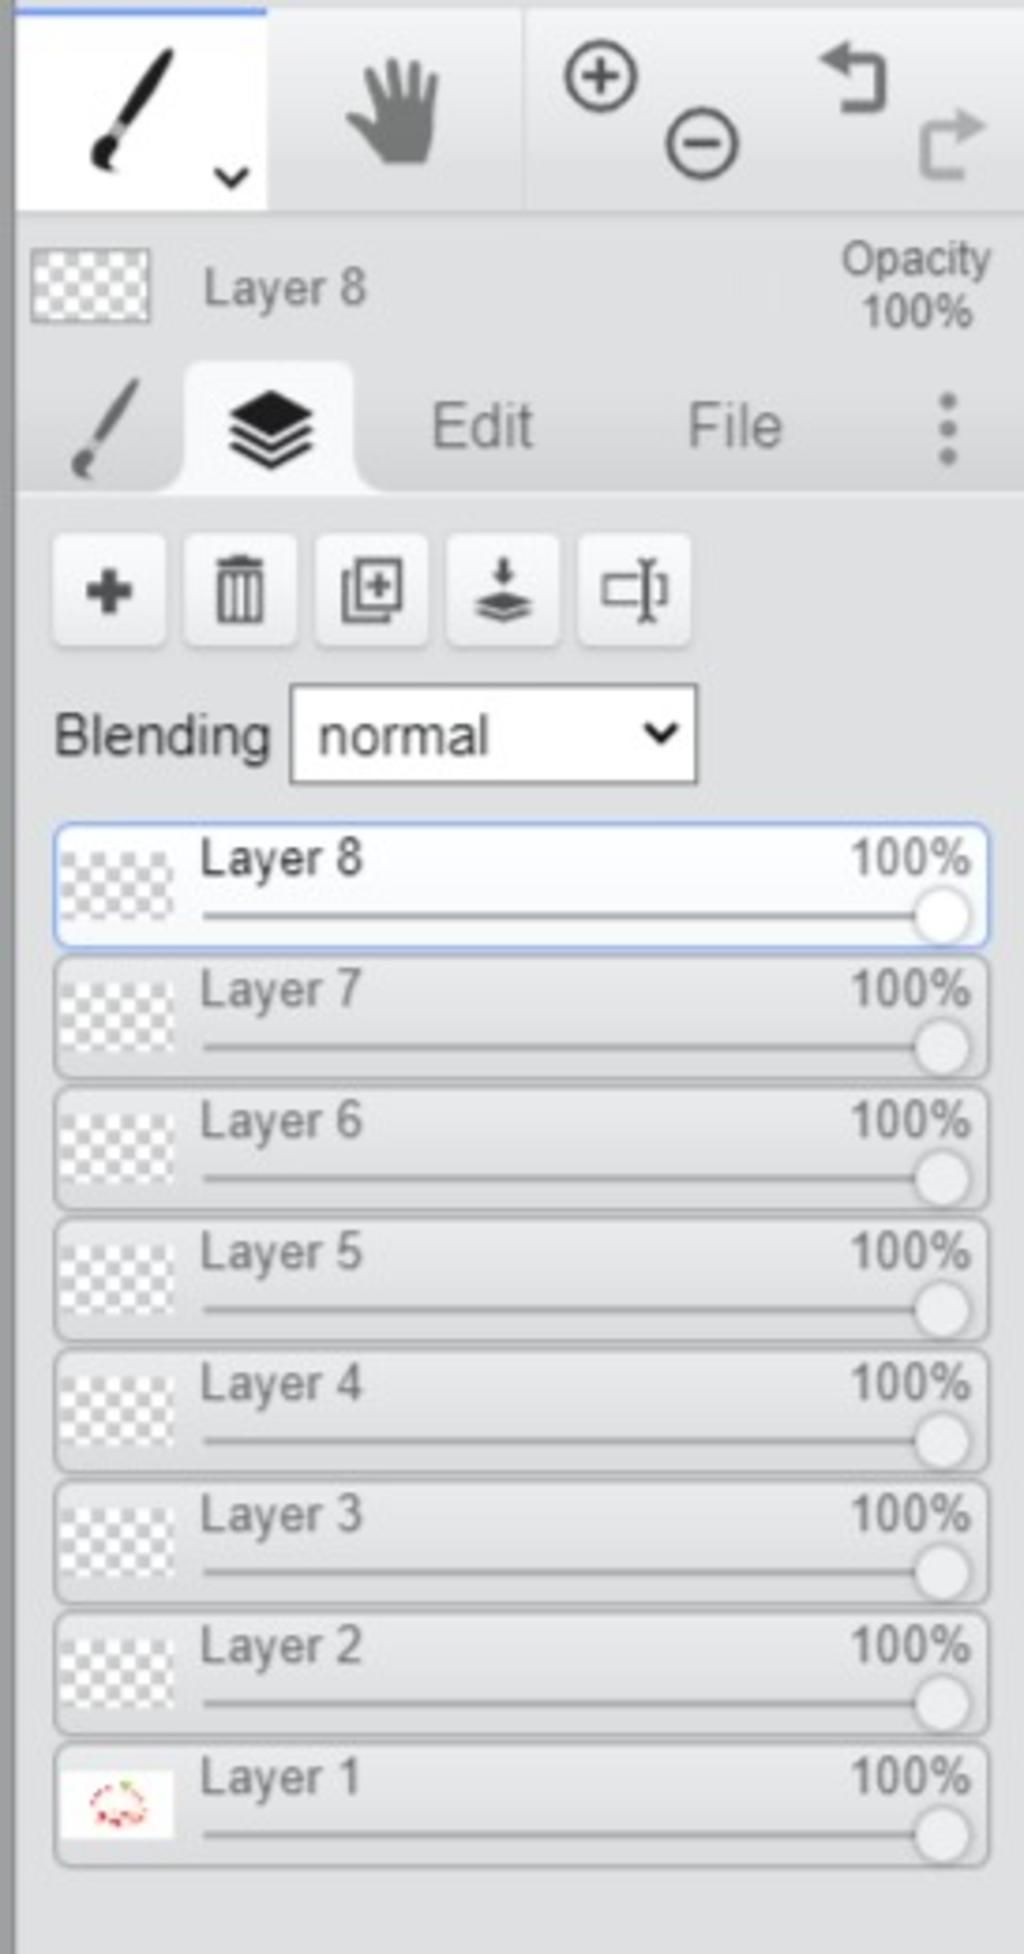Undo the last action
Viewport: 1024px width, 1954px height.
[854, 79]
